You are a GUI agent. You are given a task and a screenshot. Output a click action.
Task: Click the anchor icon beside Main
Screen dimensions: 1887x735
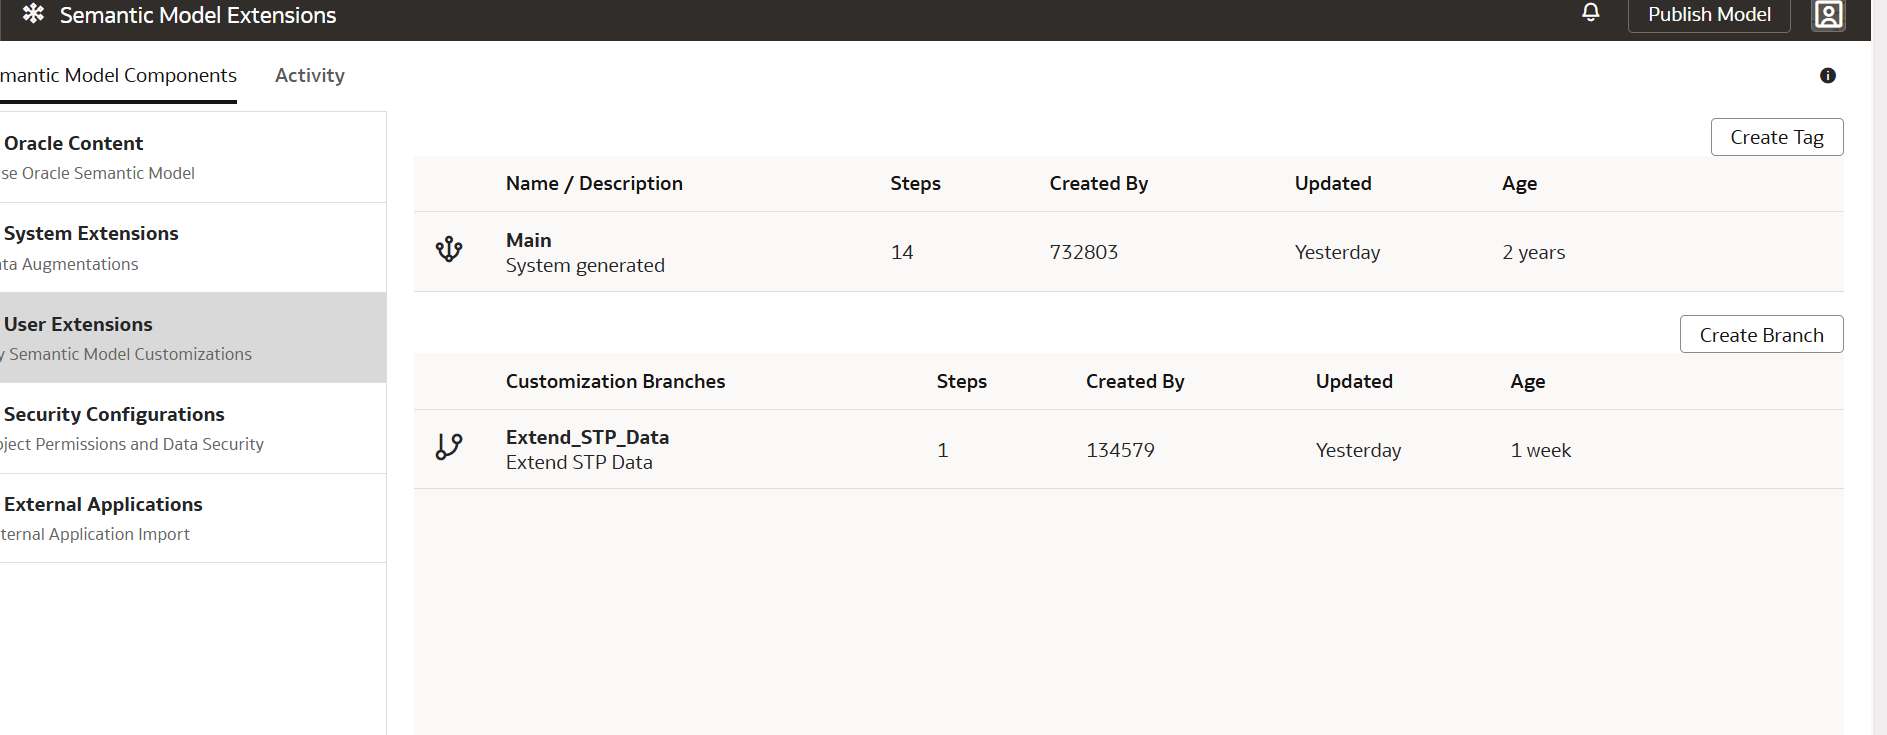449,249
